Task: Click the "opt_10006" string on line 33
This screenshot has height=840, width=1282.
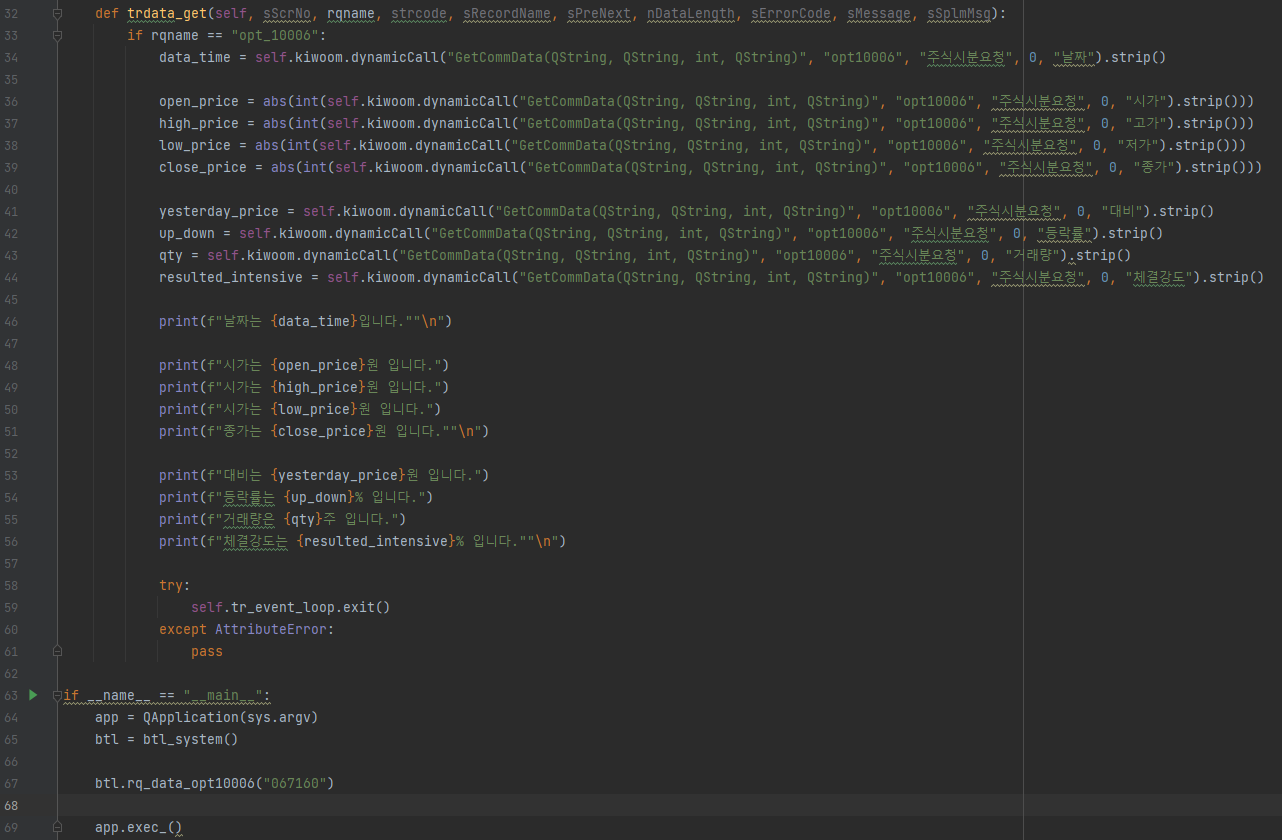Action: [x=275, y=36]
